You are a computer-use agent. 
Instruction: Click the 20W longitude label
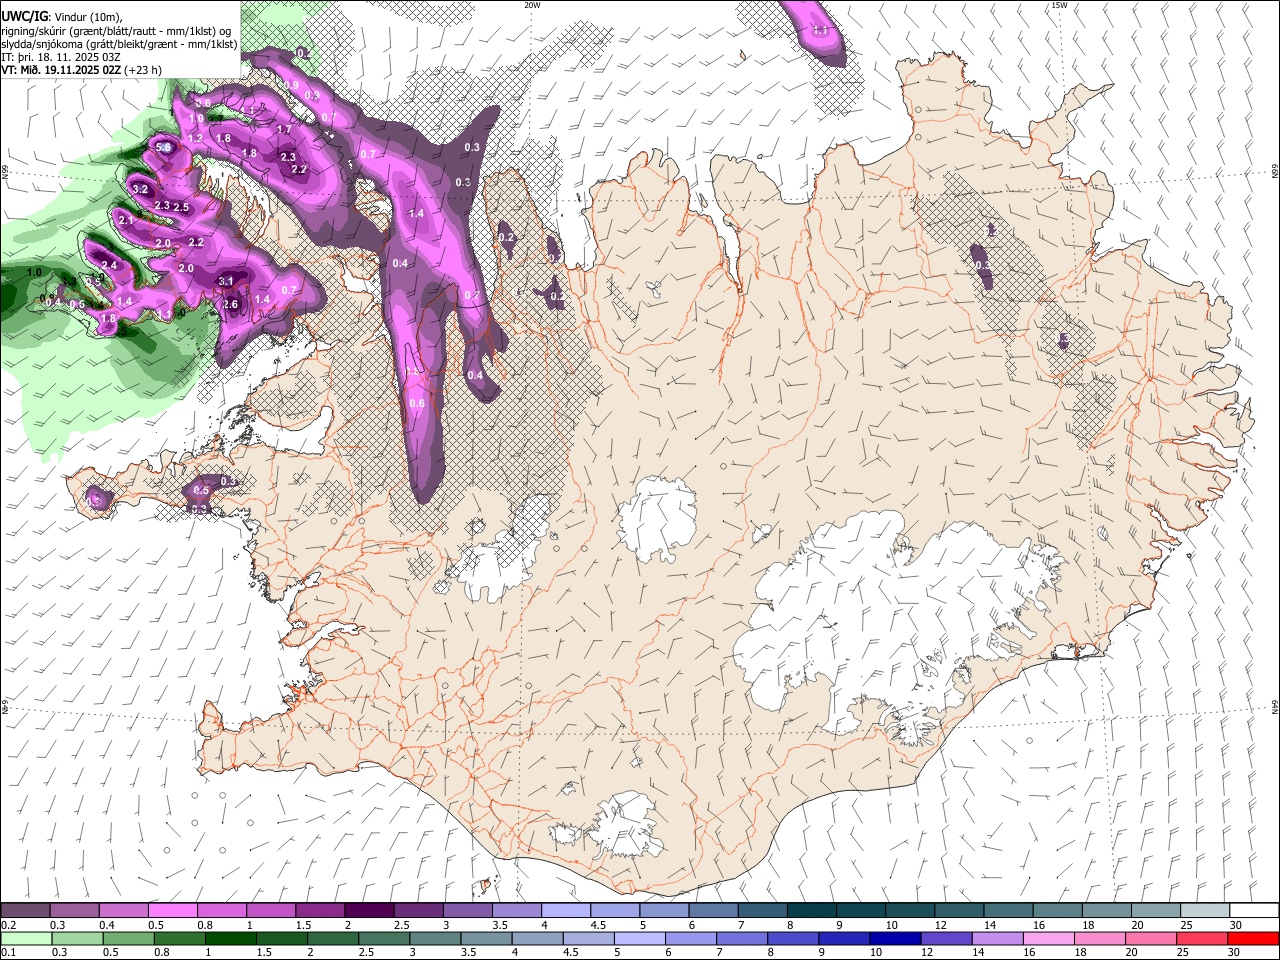click(x=532, y=5)
